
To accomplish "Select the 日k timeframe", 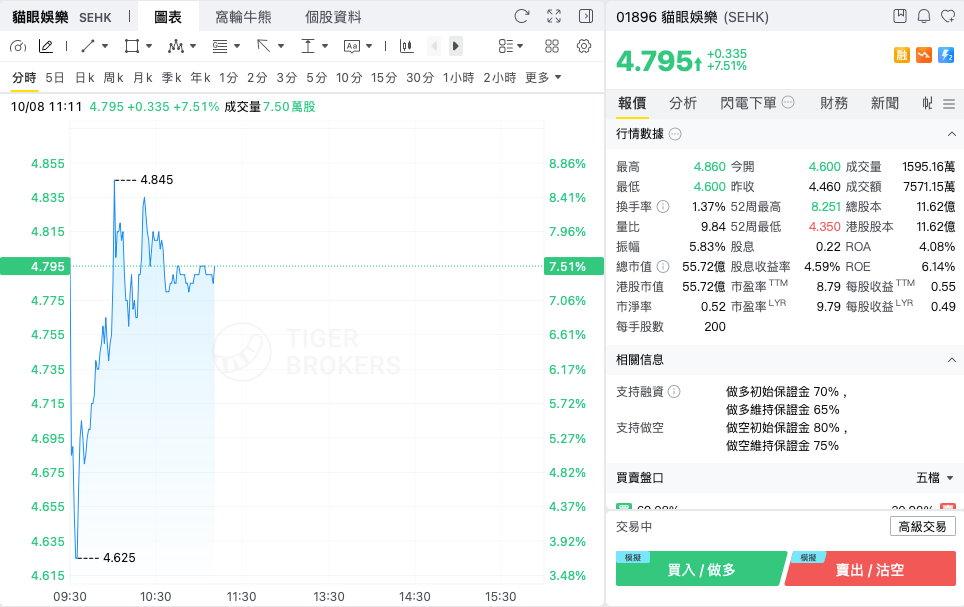I will (85, 77).
